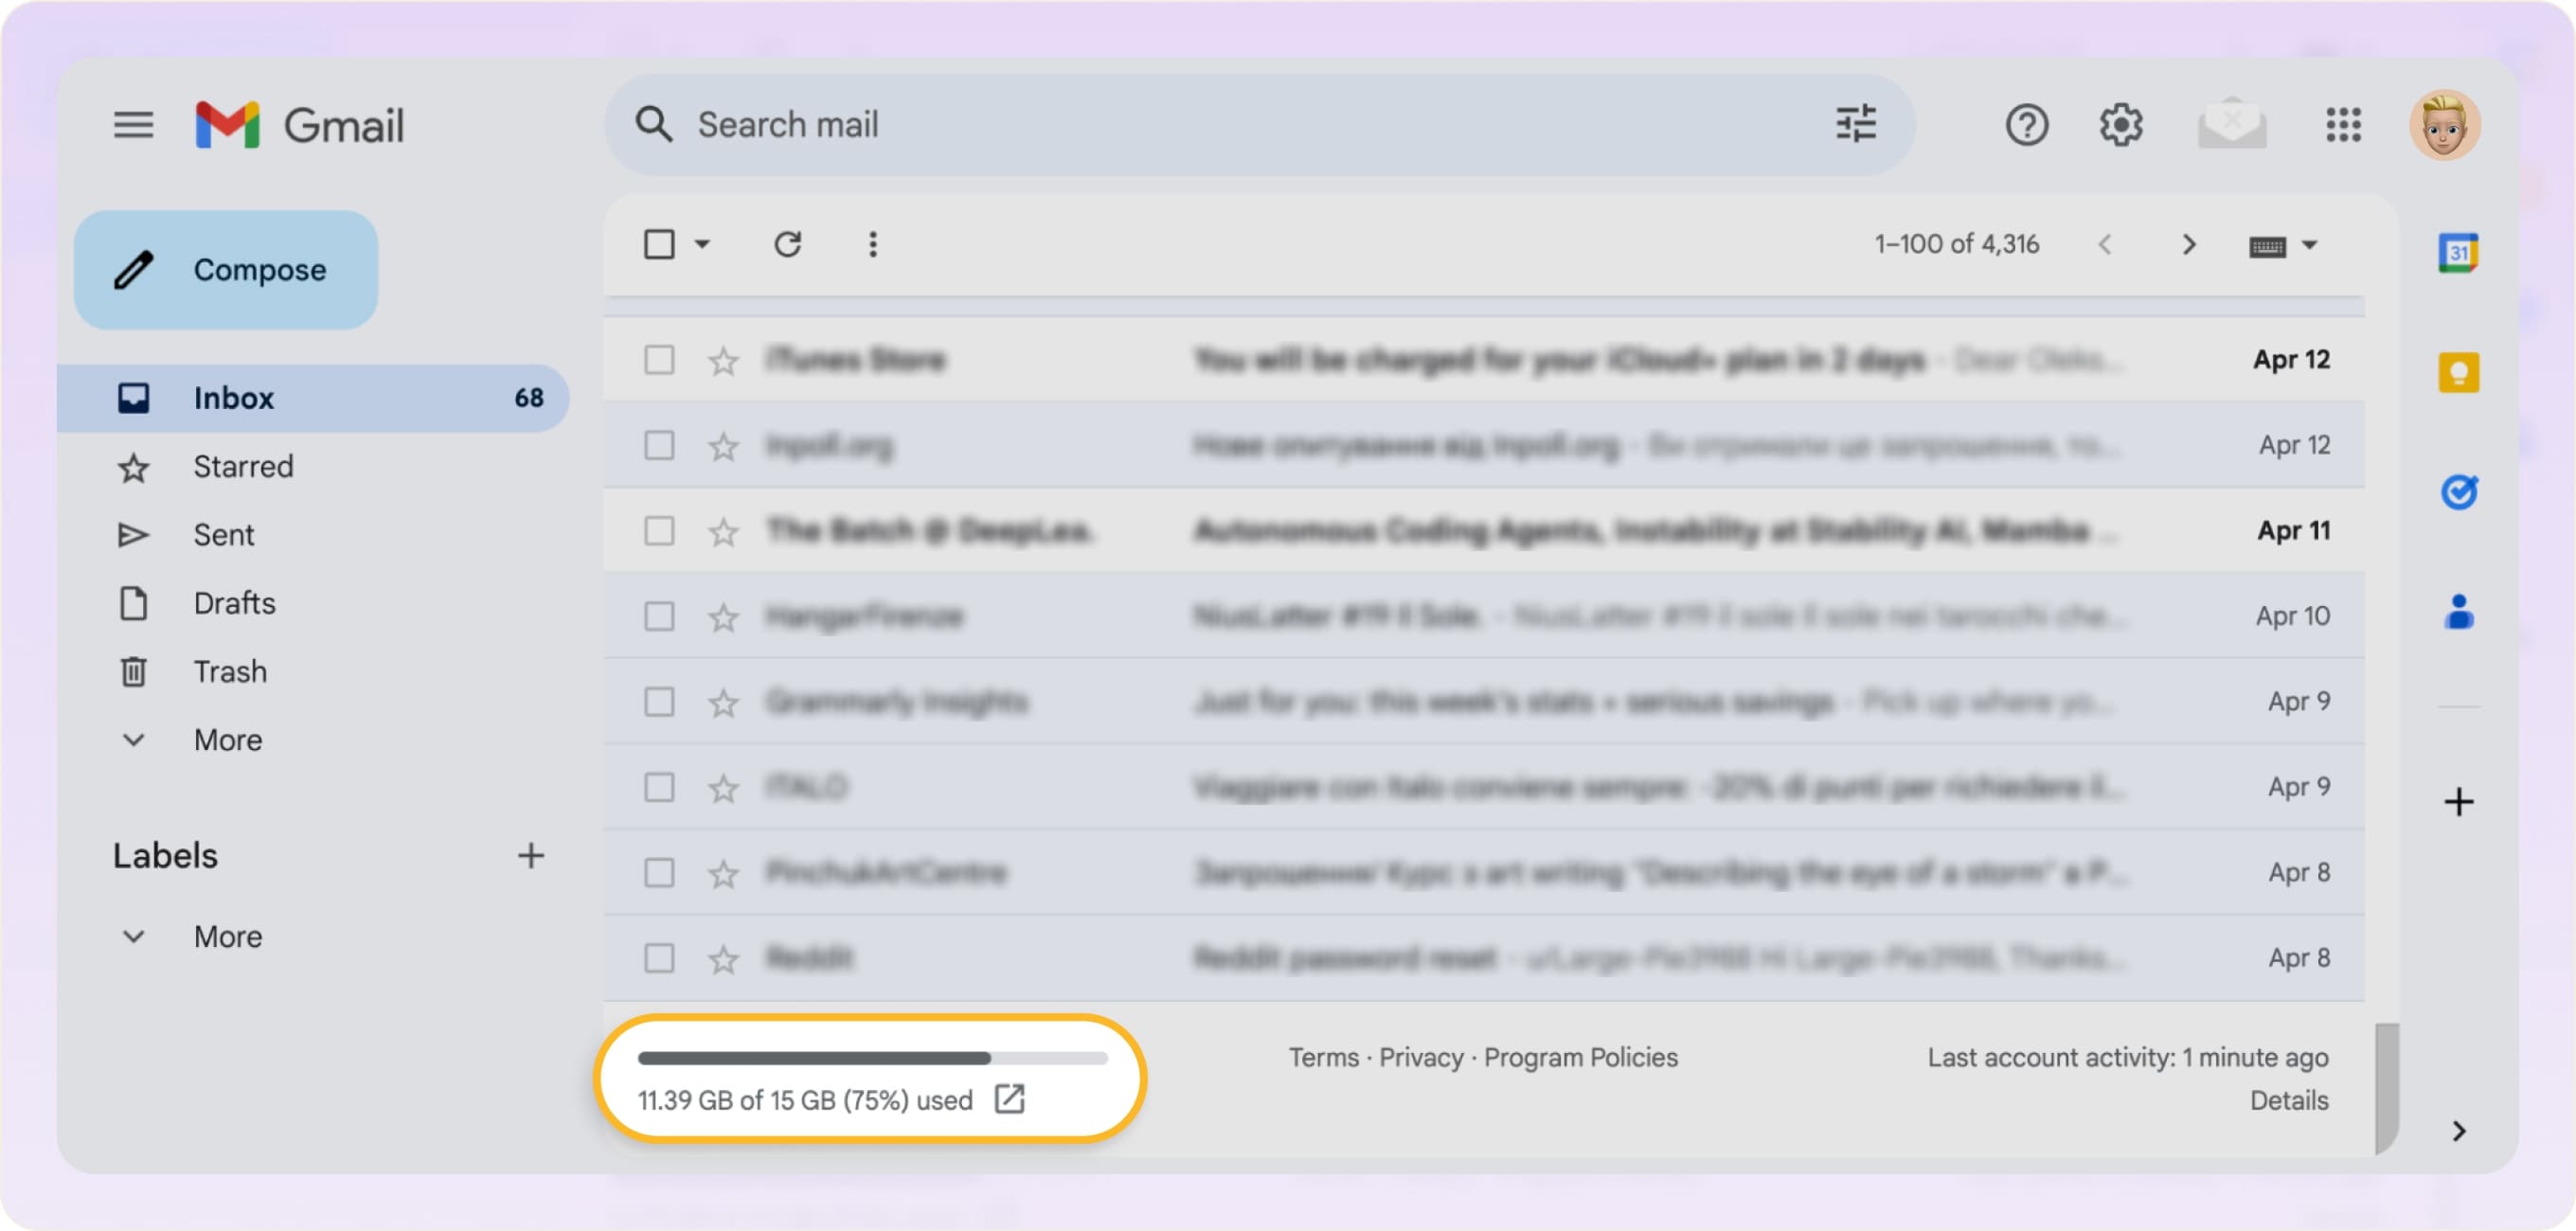Open the select dropdown arrow next to checkbox
This screenshot has height=1231, width=2576.
[x=703, y=243]
